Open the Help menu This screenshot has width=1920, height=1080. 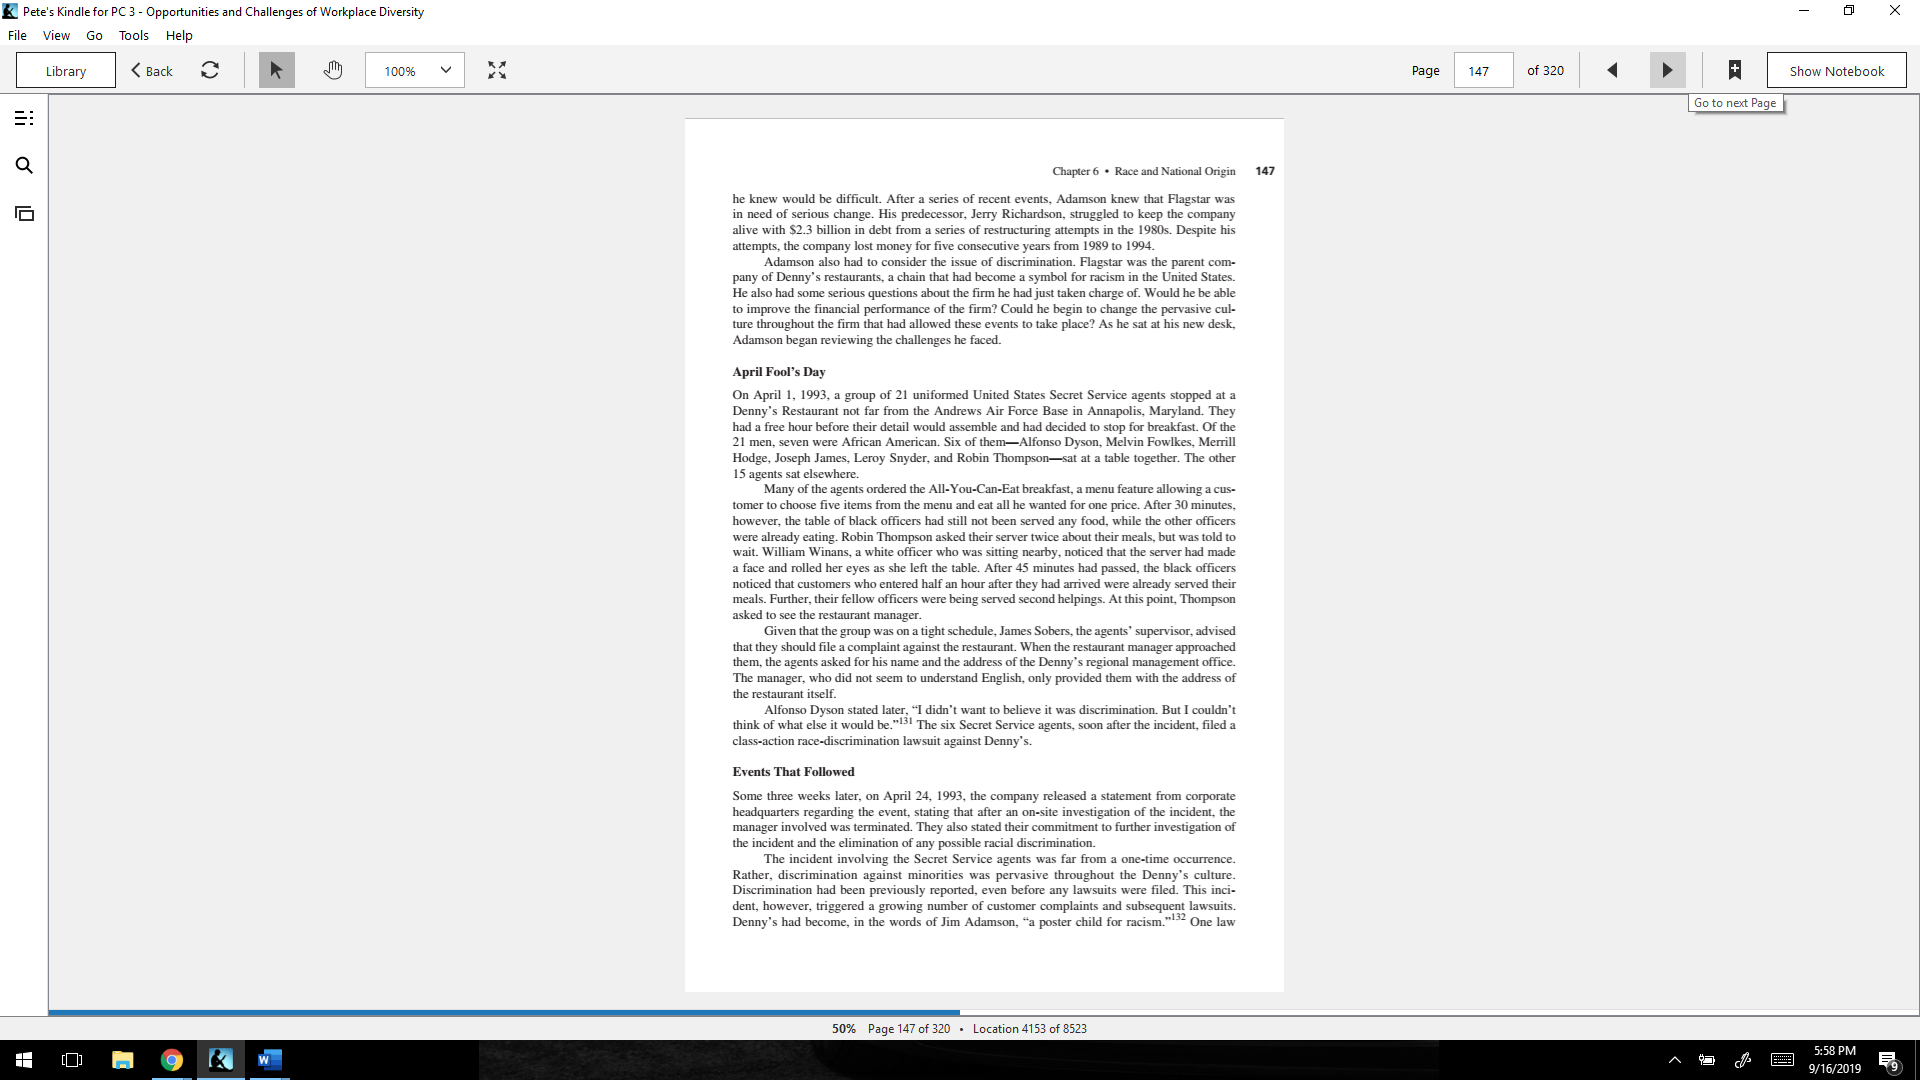point(179,35)
